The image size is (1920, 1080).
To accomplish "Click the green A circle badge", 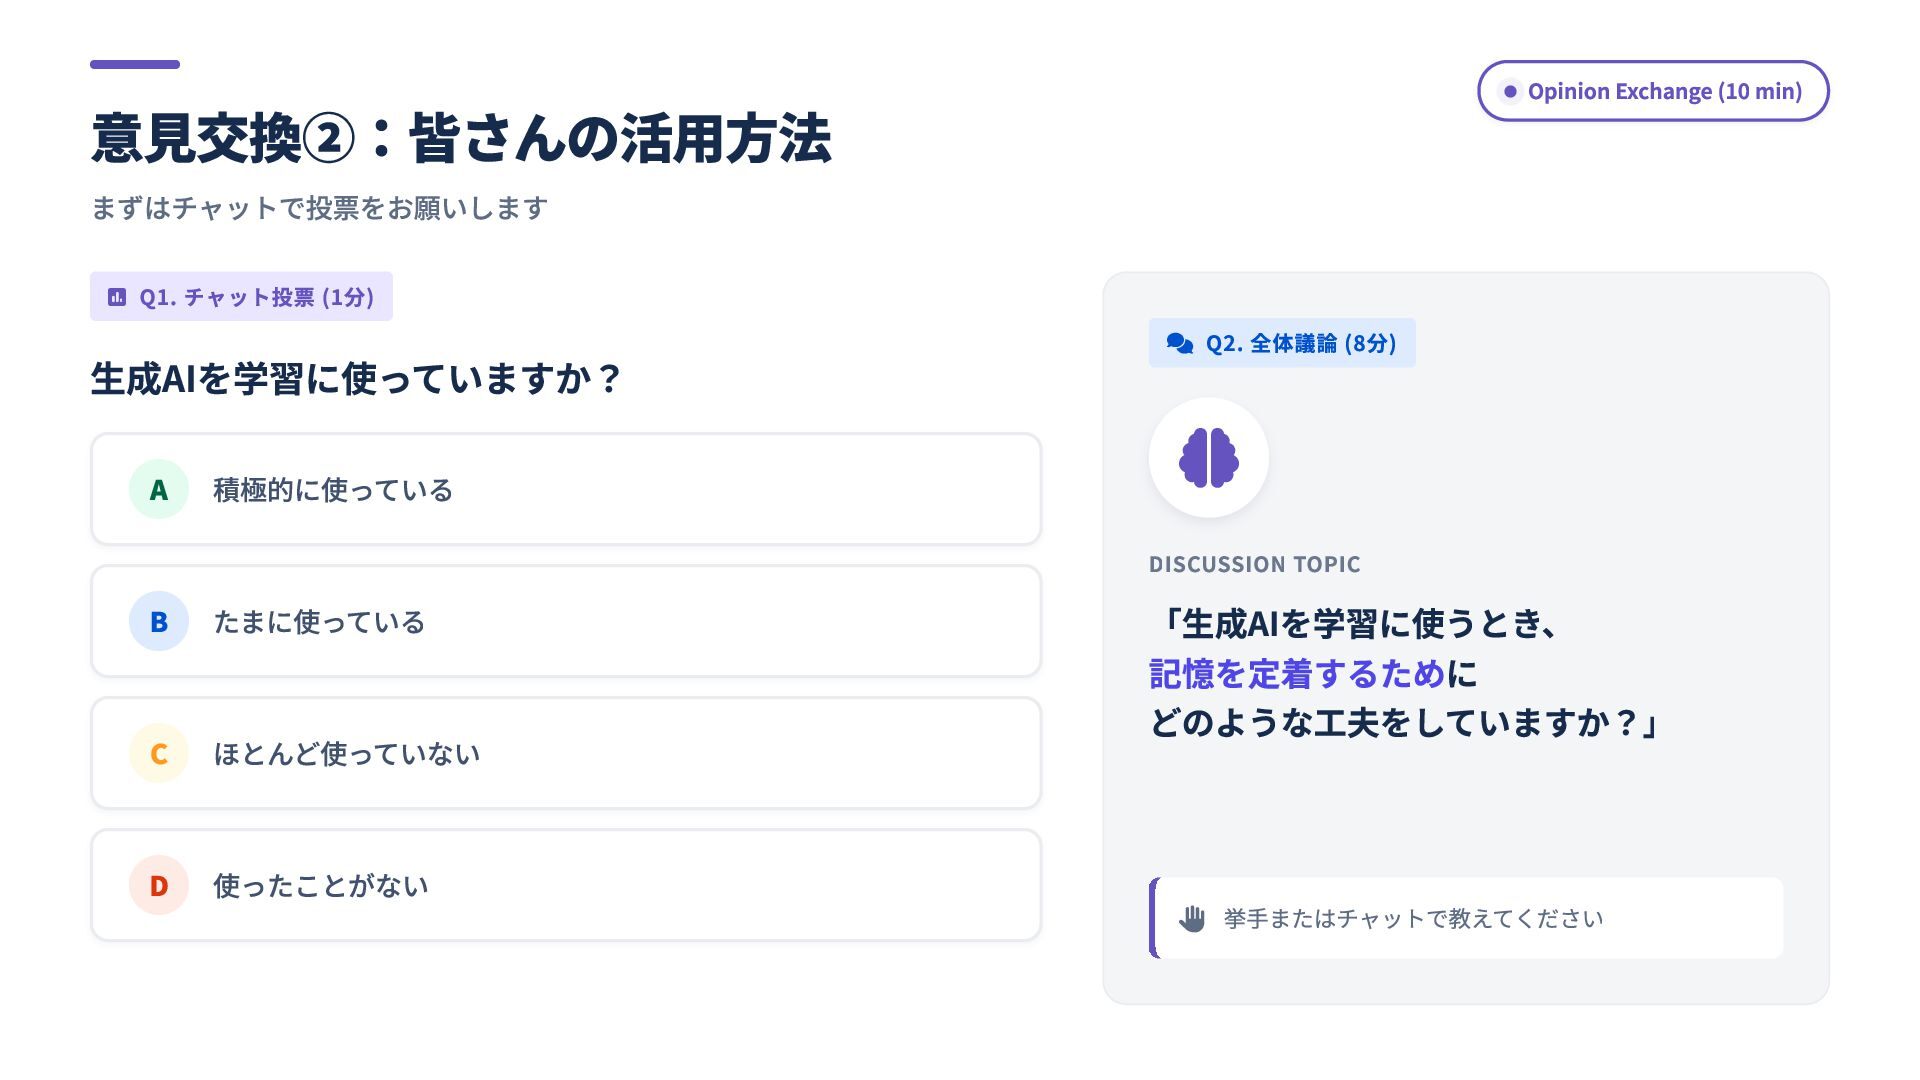I will [159, 490].
